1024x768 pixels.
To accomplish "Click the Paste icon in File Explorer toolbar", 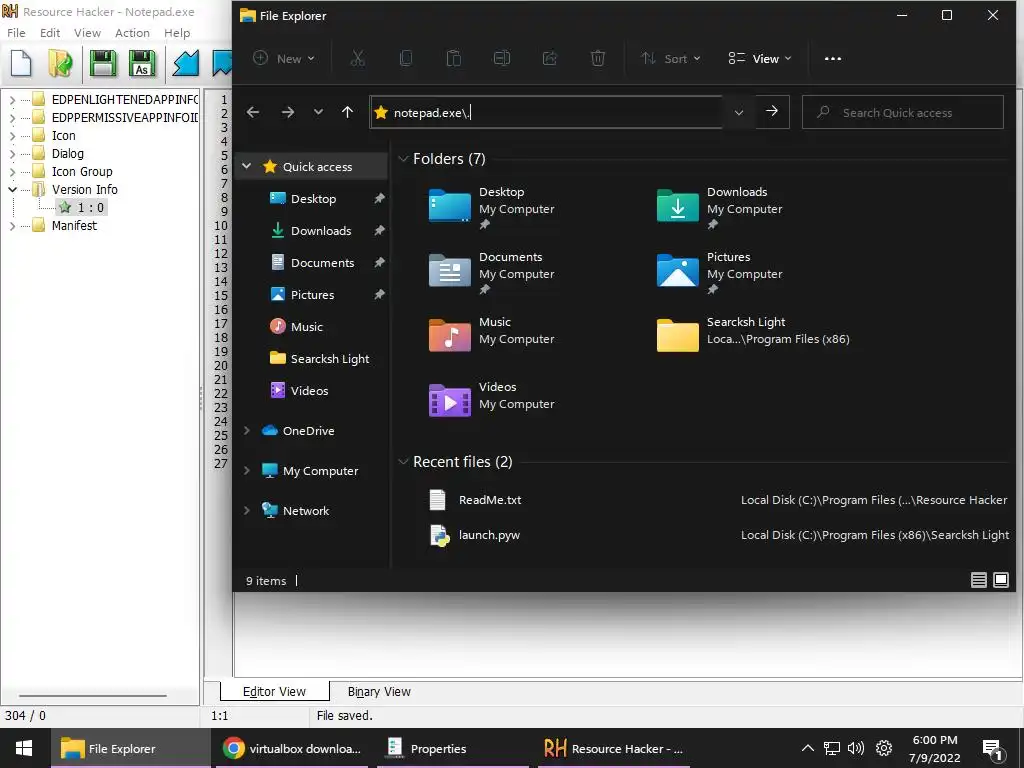I will click(453, 58).
